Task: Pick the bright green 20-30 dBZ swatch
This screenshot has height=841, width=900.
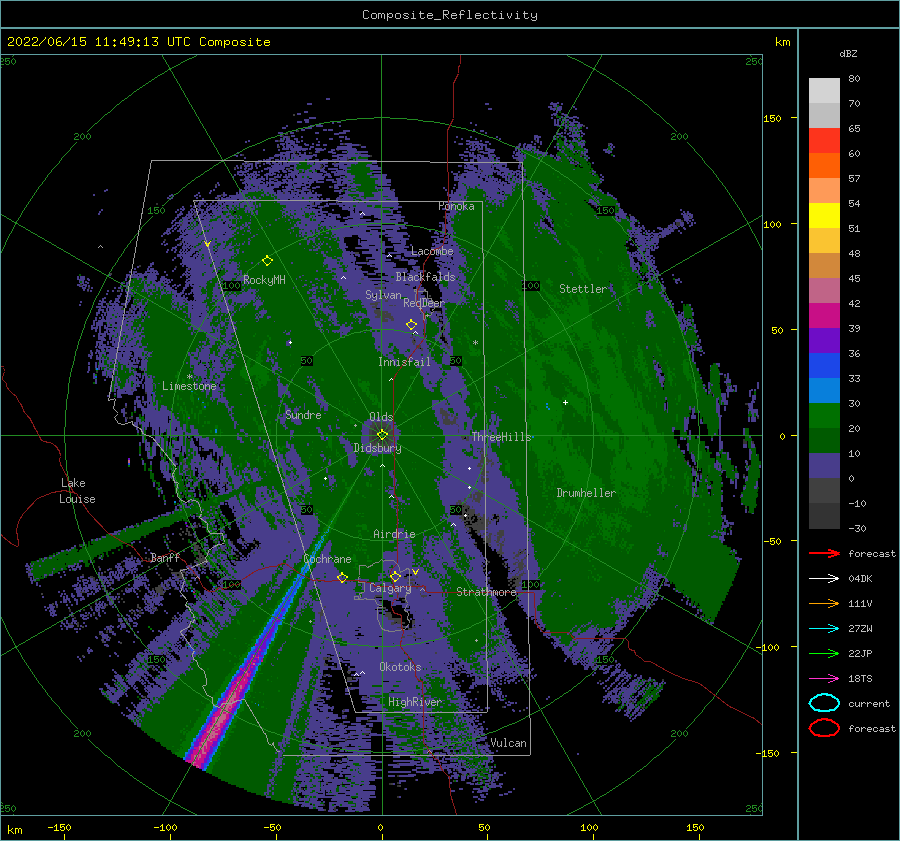Action: 824,415
